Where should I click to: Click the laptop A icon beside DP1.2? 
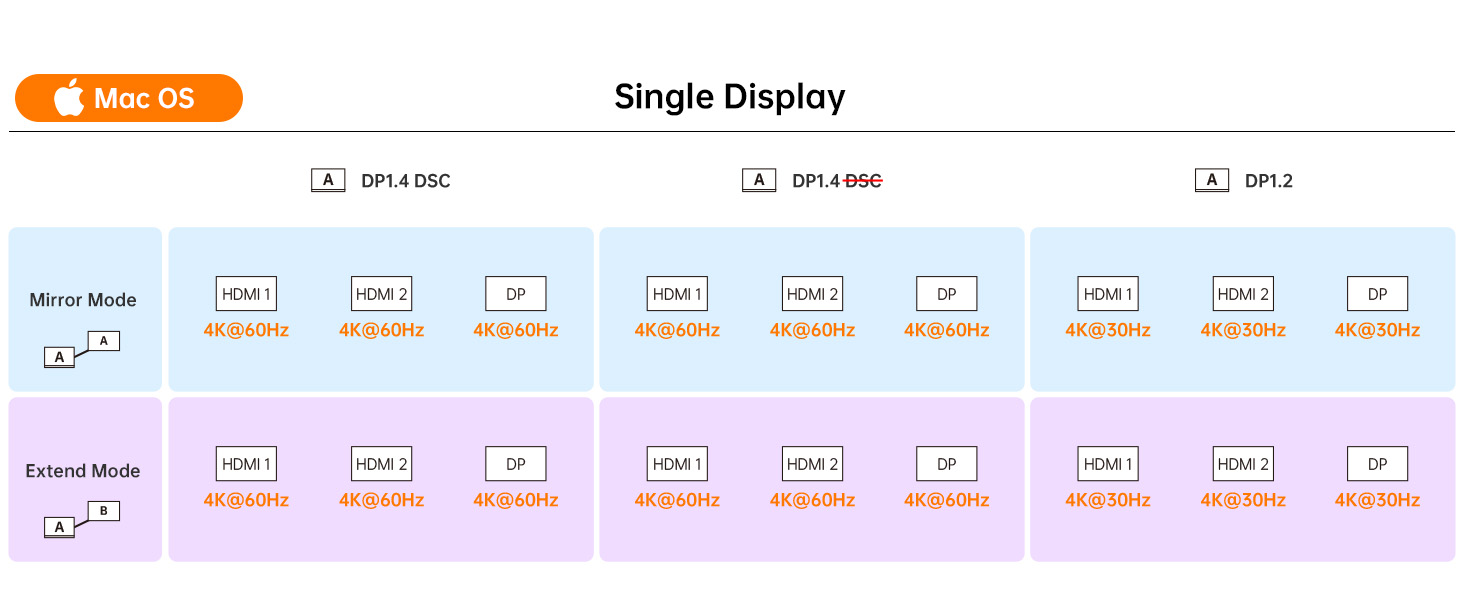(x=1212, y=181)
